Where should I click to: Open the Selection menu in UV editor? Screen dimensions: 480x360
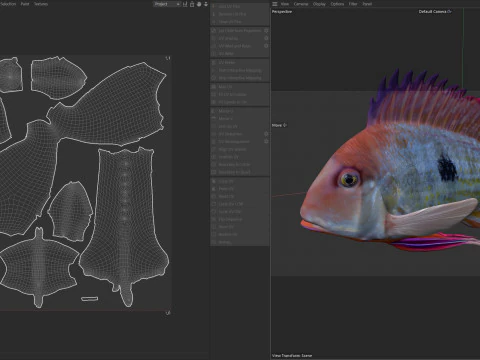tap(8, 4)
